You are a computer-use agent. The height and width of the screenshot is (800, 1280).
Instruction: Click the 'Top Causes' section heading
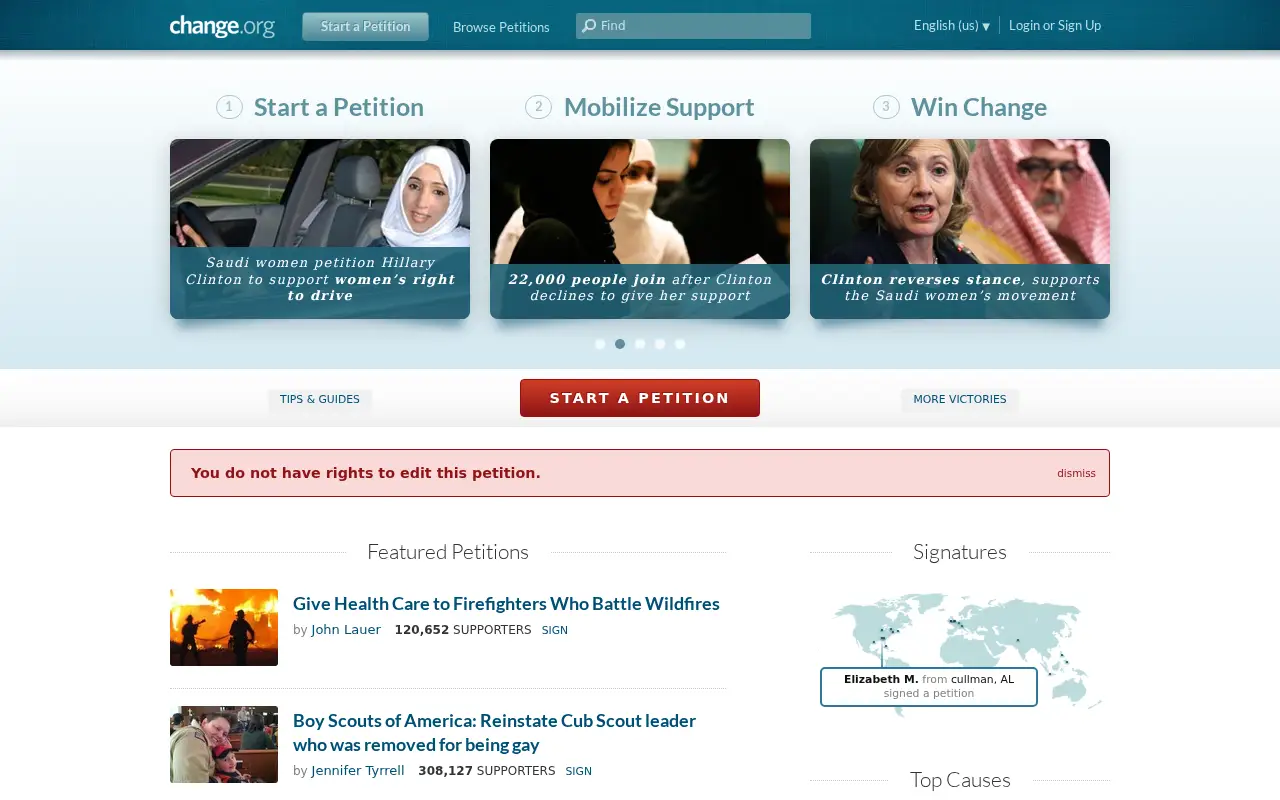[960, 780]
